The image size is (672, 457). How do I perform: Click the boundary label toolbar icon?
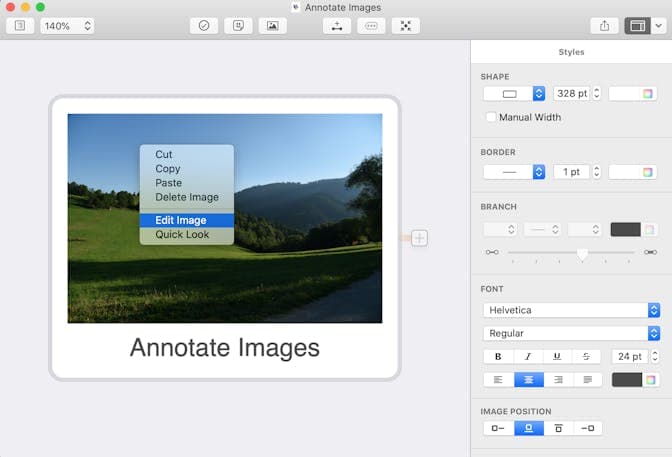pyautogui.click(x=371, y=26)
